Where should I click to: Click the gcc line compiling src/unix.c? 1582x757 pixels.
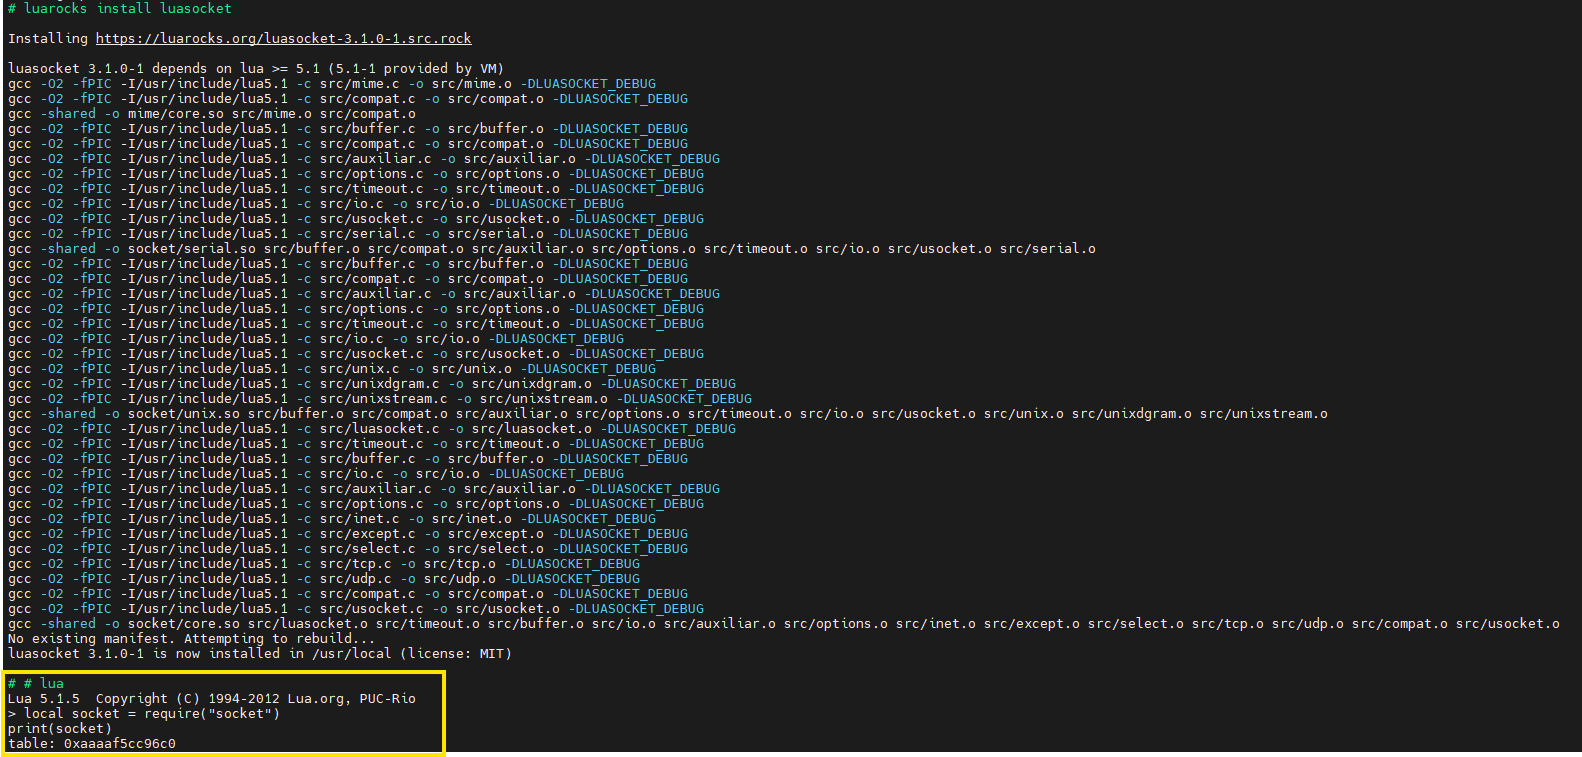(x=332, y=369)
